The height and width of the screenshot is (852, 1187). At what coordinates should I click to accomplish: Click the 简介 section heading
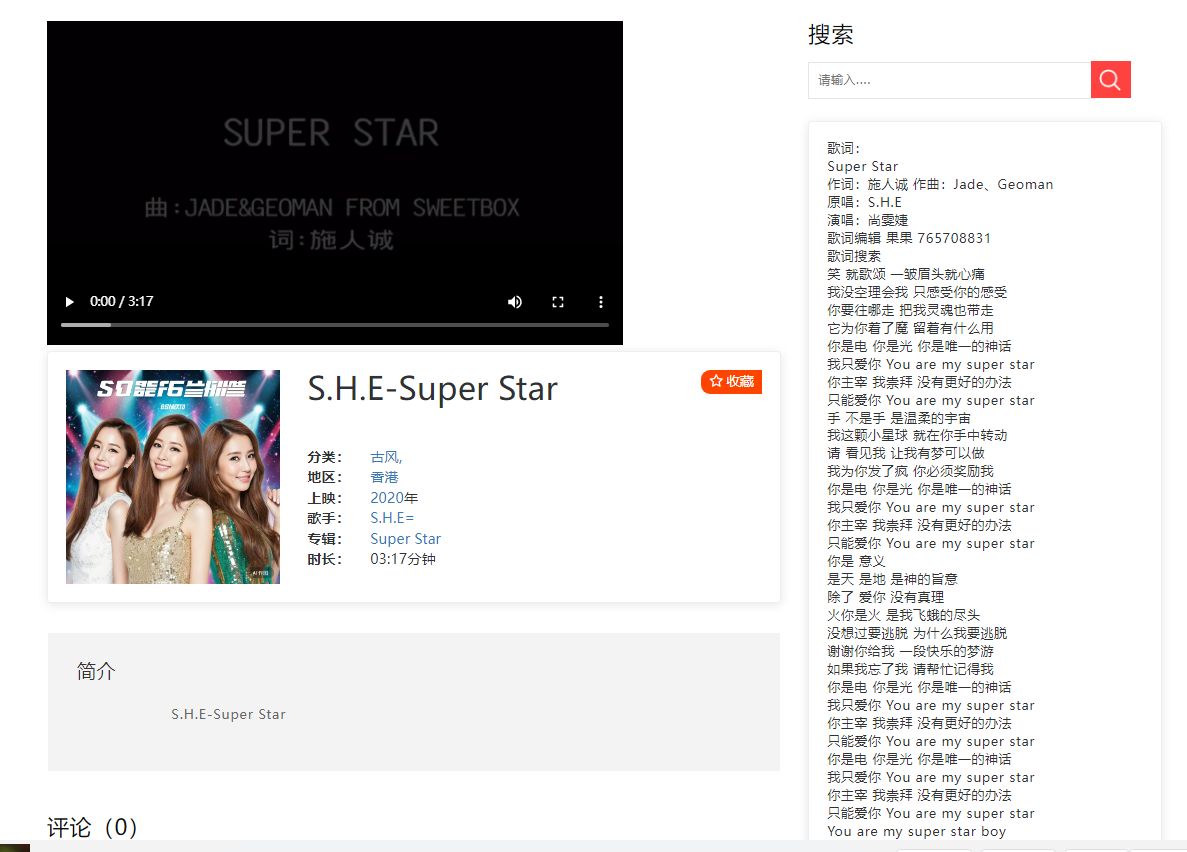(96, 671)
